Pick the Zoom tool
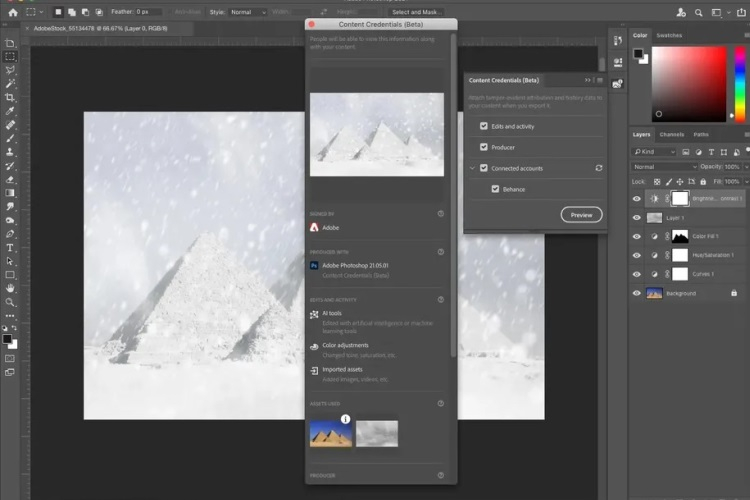Screen dimensions: 750x500 click(x=10, y=301)
